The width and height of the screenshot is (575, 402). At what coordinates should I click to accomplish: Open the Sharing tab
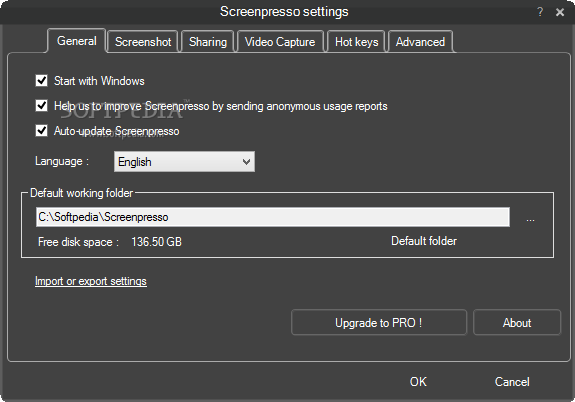click(208, 42)
